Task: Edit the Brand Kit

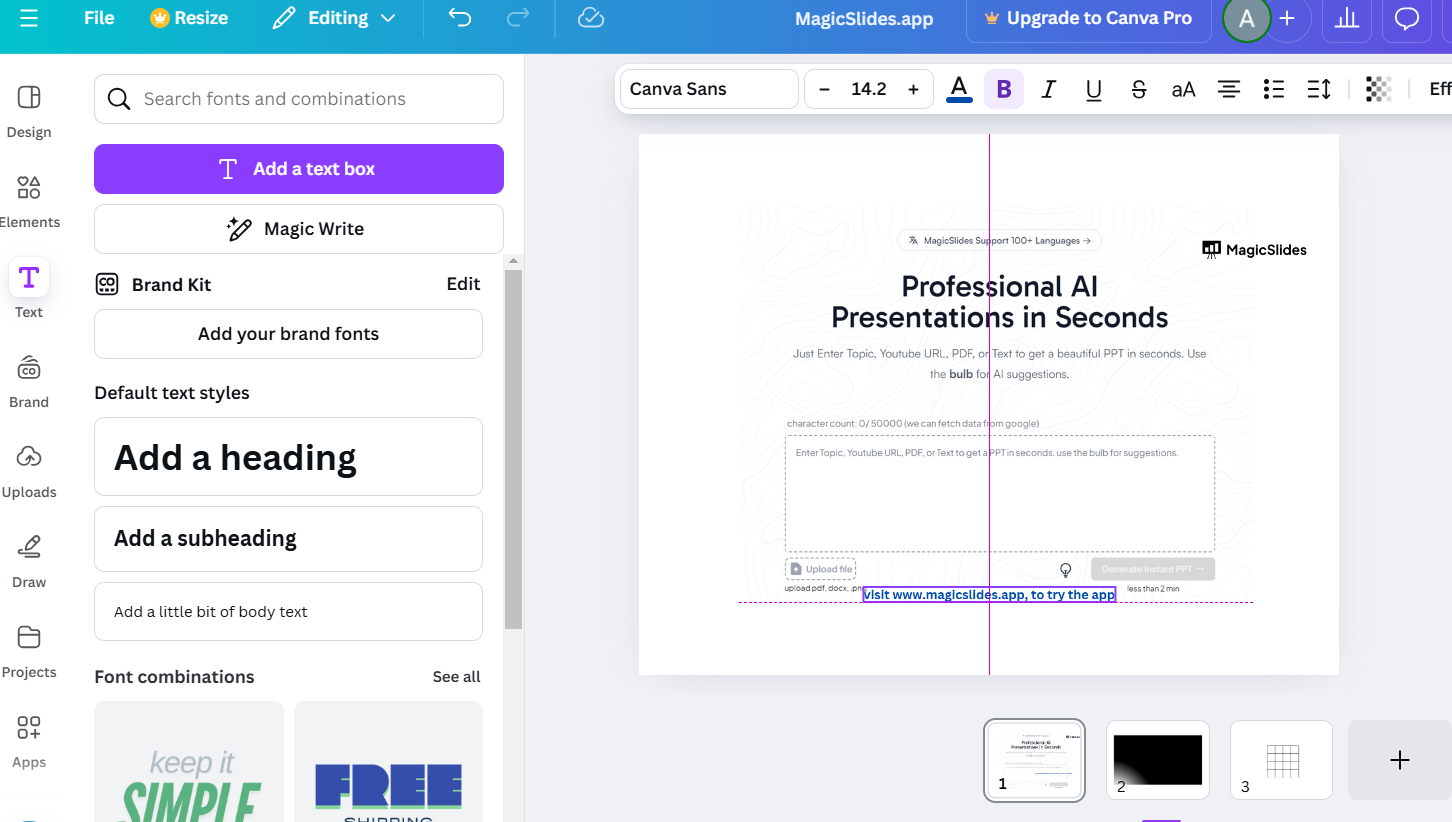Action: pos(463,284)
